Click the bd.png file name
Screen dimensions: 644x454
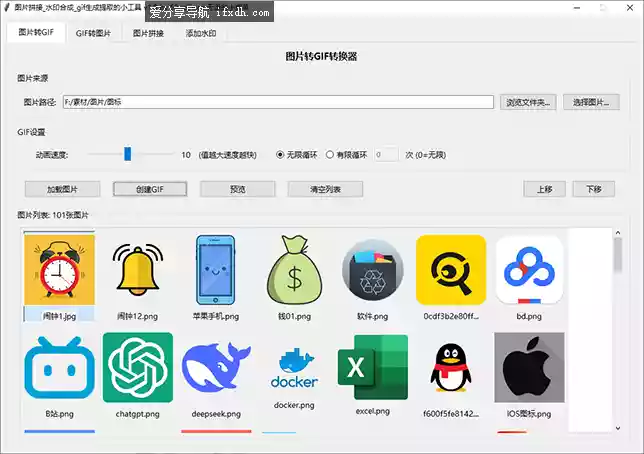tap(529, 316)
